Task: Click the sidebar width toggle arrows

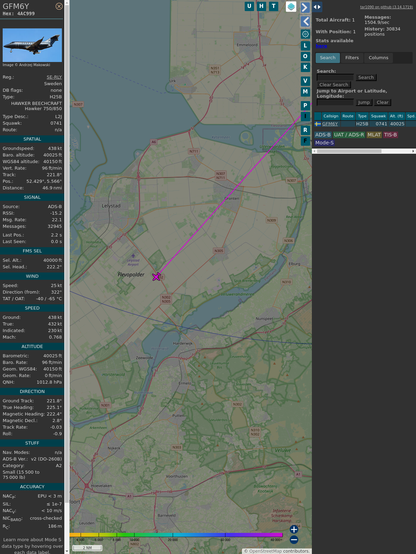Action: click(317, 7)
